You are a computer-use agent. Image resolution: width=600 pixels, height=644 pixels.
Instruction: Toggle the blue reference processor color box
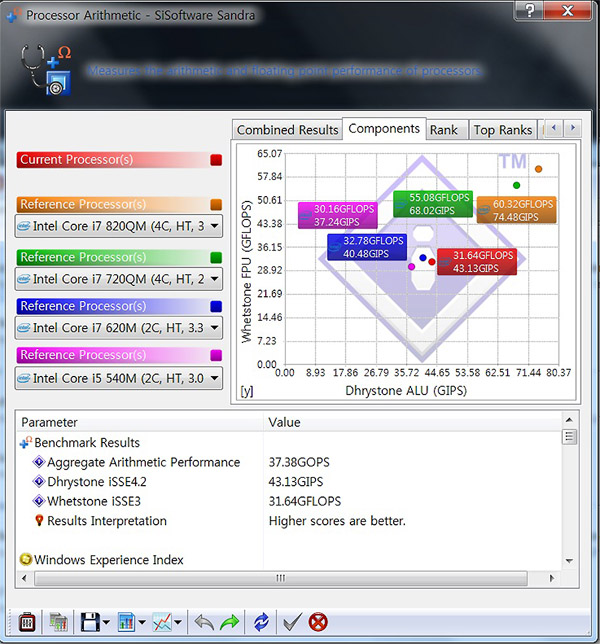pyautogui.click(x=216, y=306)
